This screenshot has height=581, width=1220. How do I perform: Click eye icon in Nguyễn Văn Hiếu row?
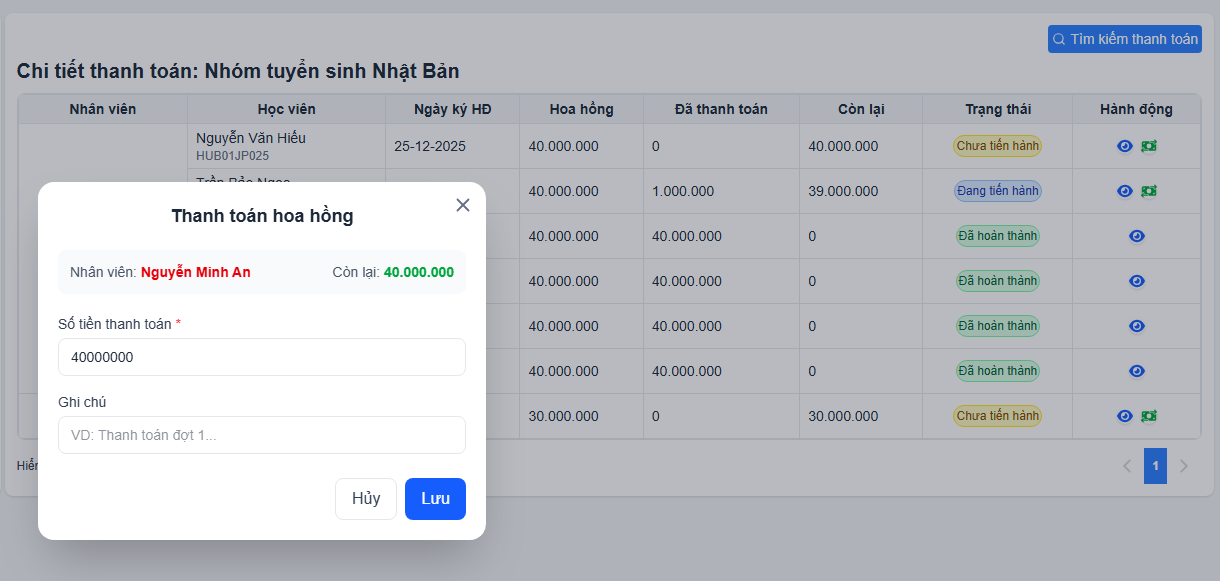1125,146
